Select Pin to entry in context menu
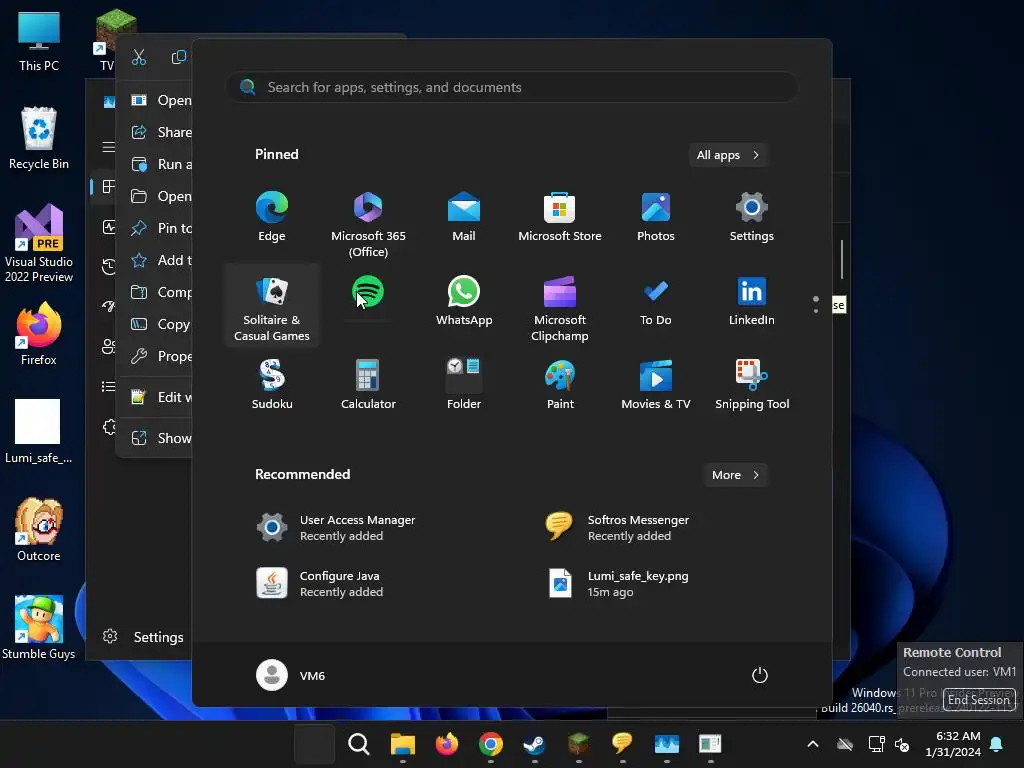 161,228
